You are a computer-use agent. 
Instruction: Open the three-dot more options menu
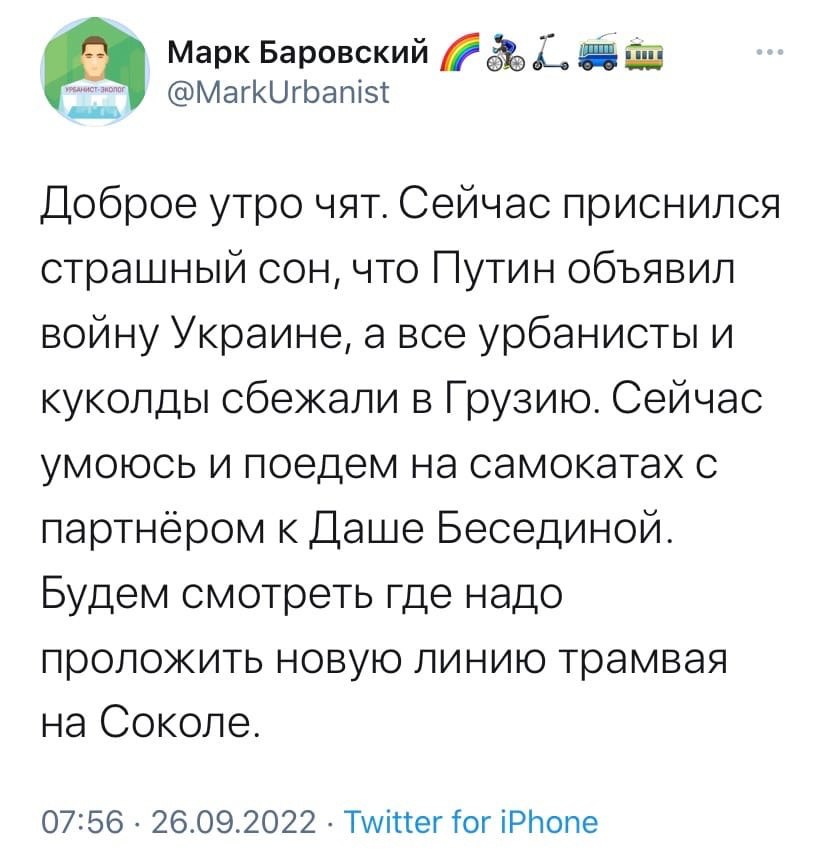[768, 53]
